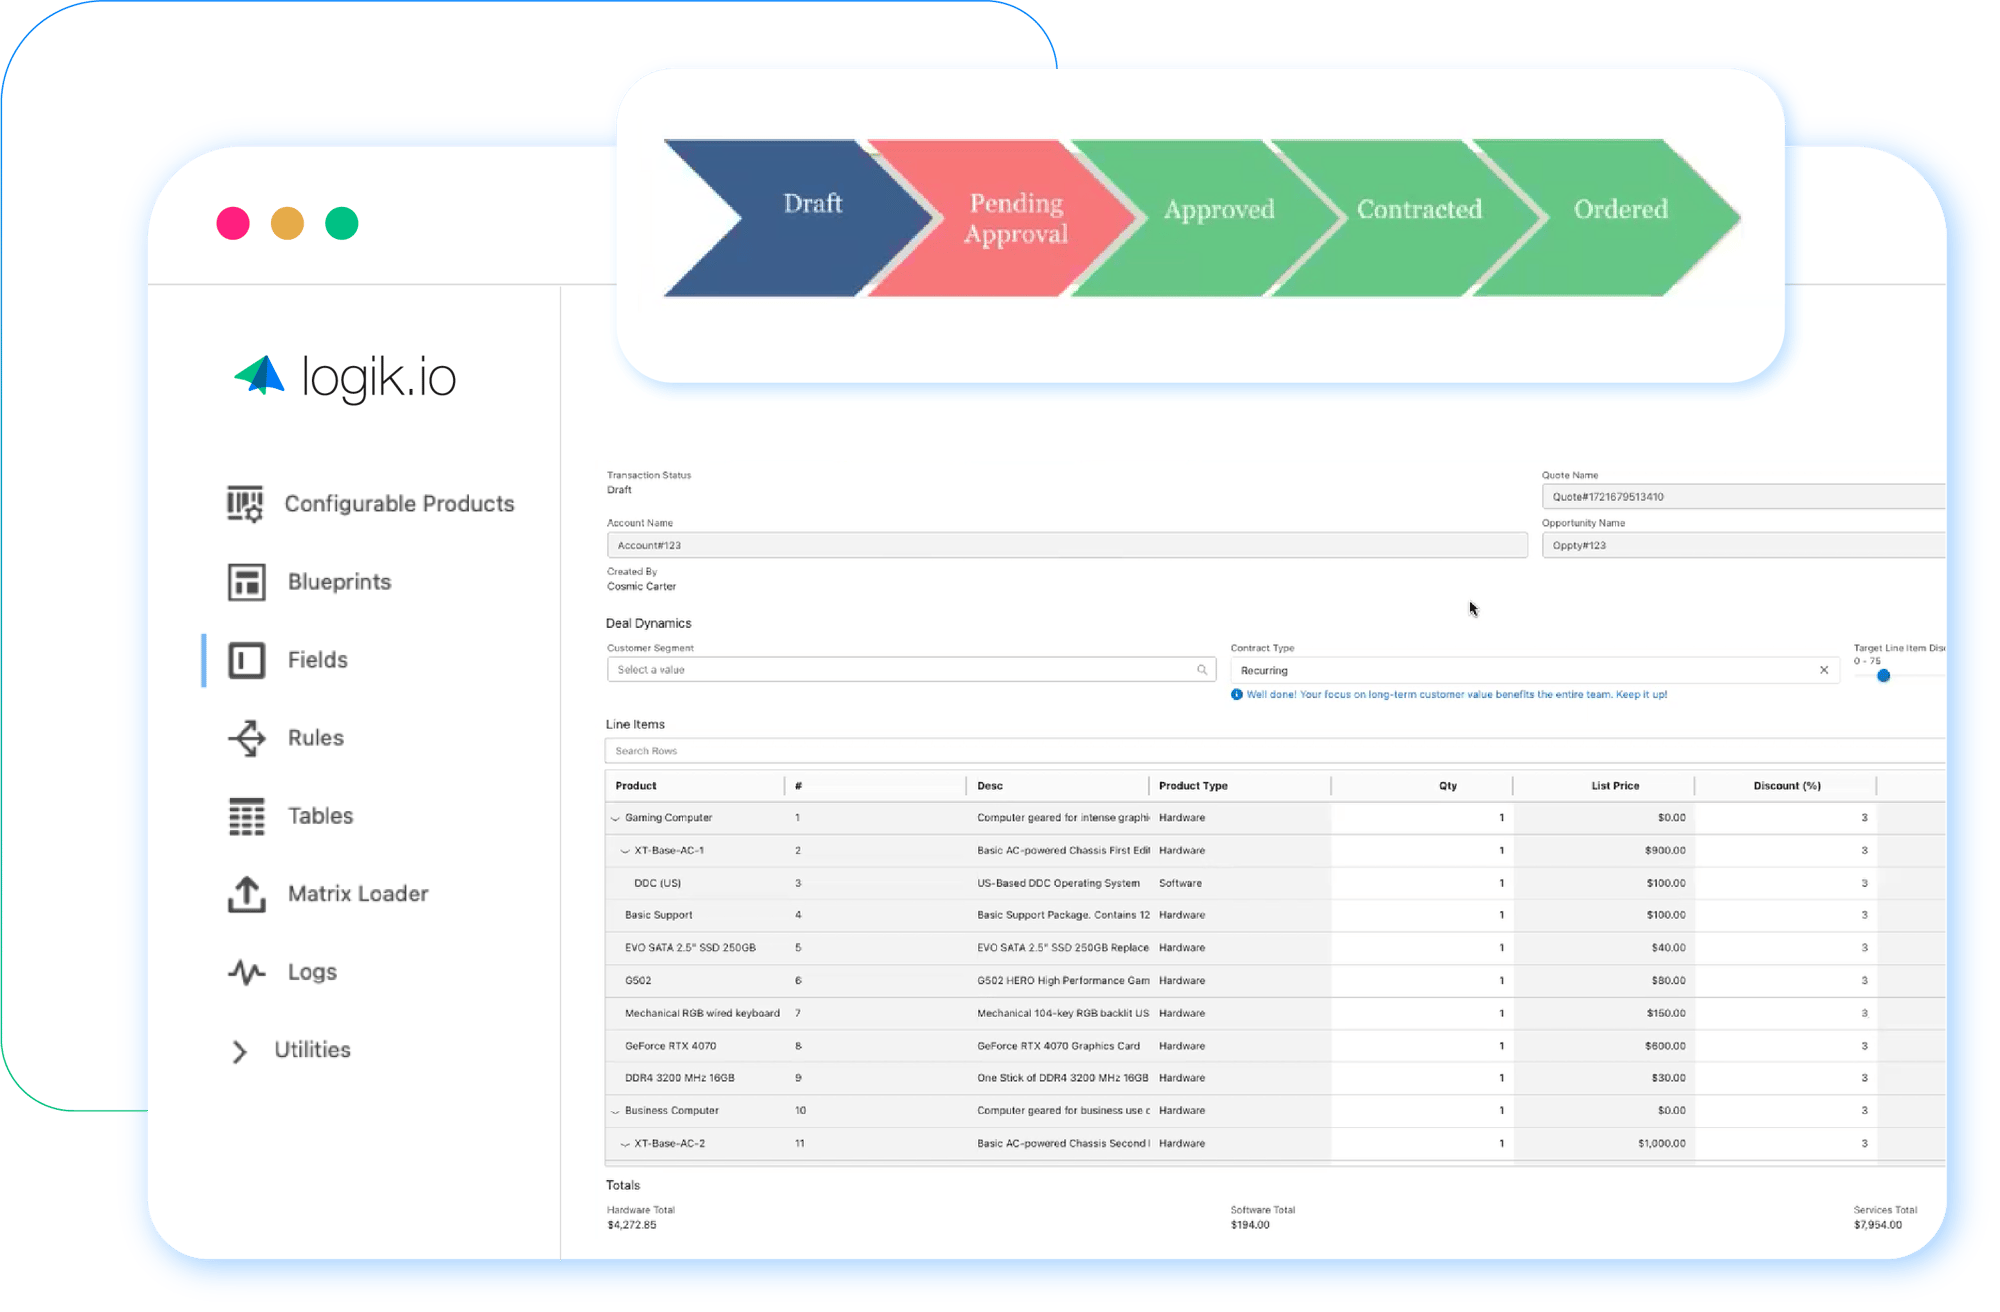This screenshot has height=1312, width=2000.
Task: Click the search icon in Customer Segment
Action: pyautogui.click(x=1202, y=670)
